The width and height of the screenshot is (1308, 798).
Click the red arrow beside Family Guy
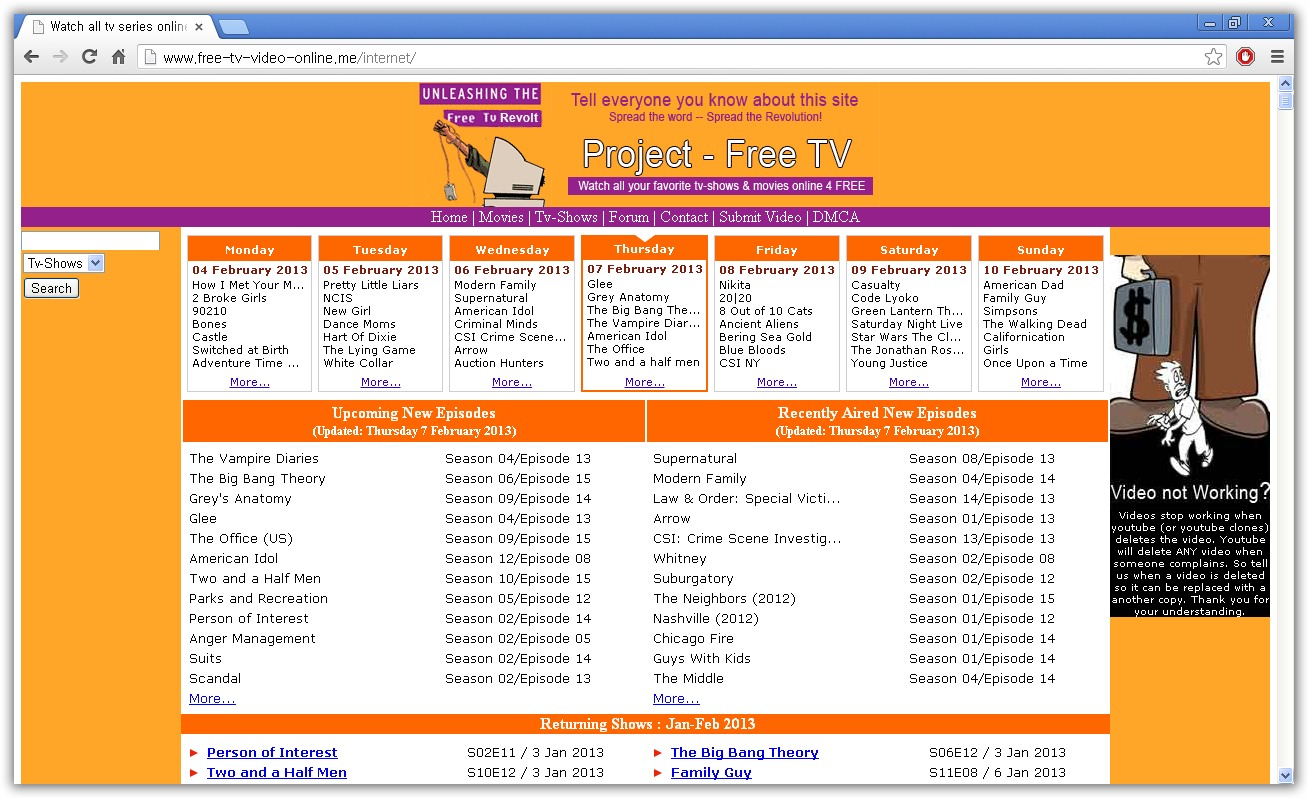658,773
